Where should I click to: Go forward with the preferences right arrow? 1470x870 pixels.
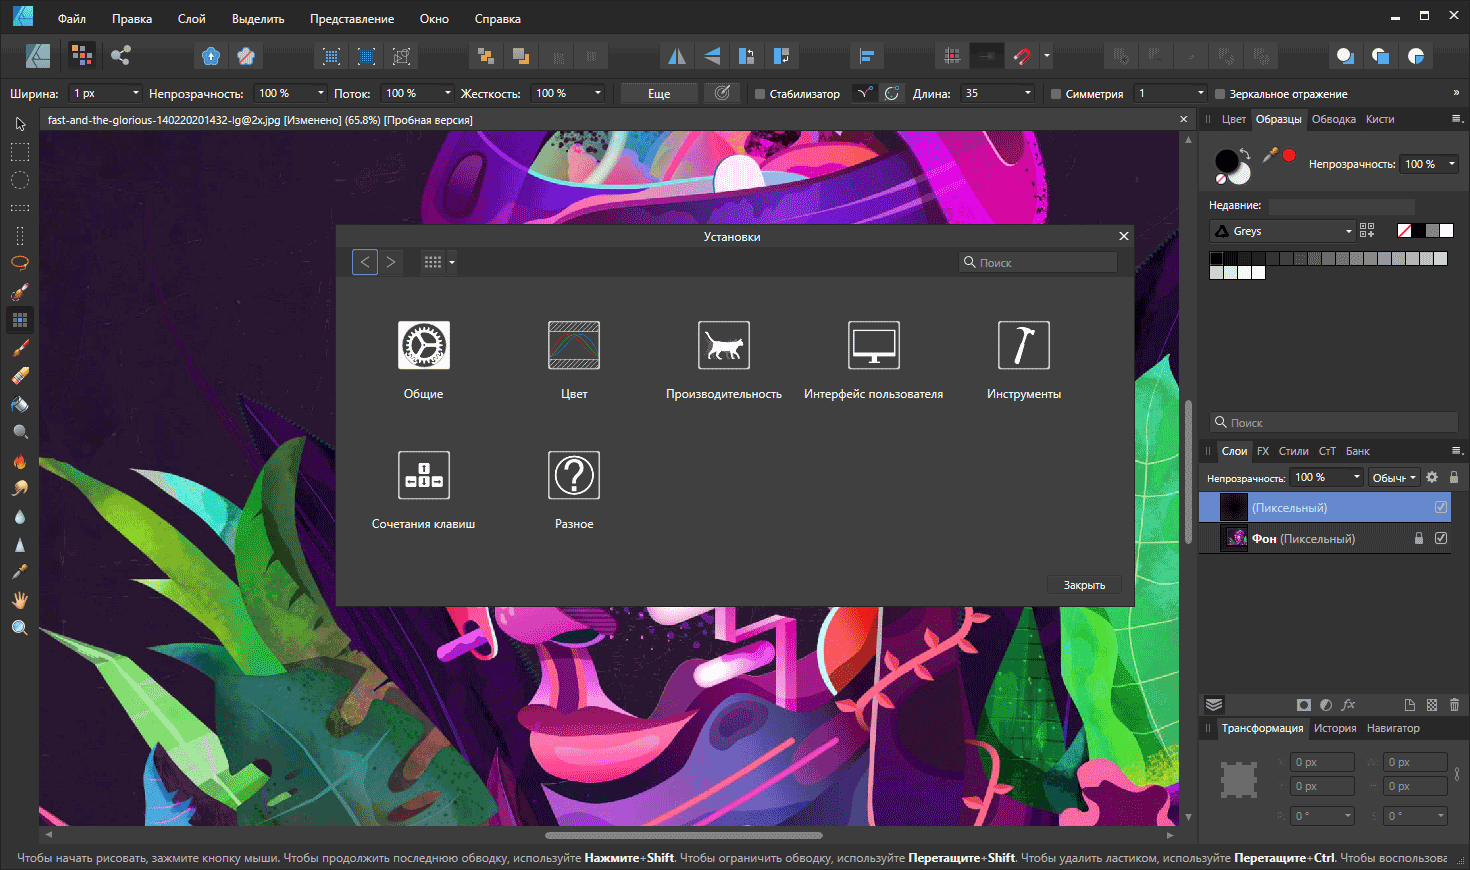391,262
